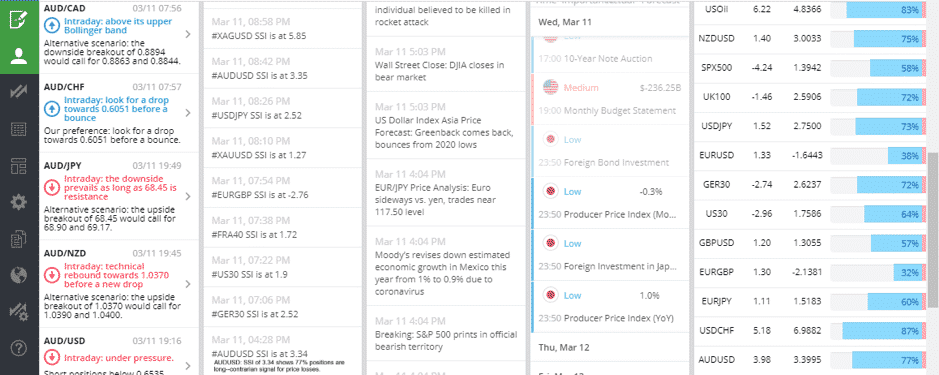Select the calendar grid sidebar icon
This screenshot has width=939, height=375.
pos(19,128)
